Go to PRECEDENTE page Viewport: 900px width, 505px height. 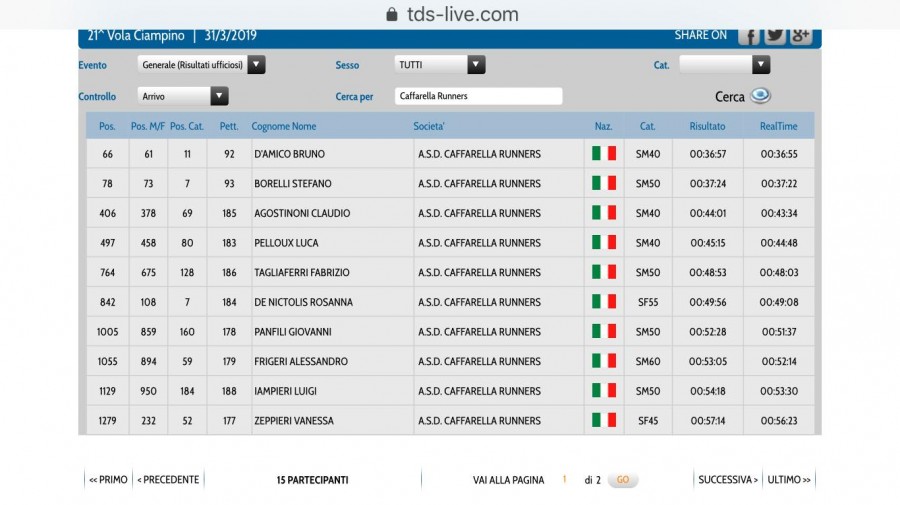tap(168, 480)
